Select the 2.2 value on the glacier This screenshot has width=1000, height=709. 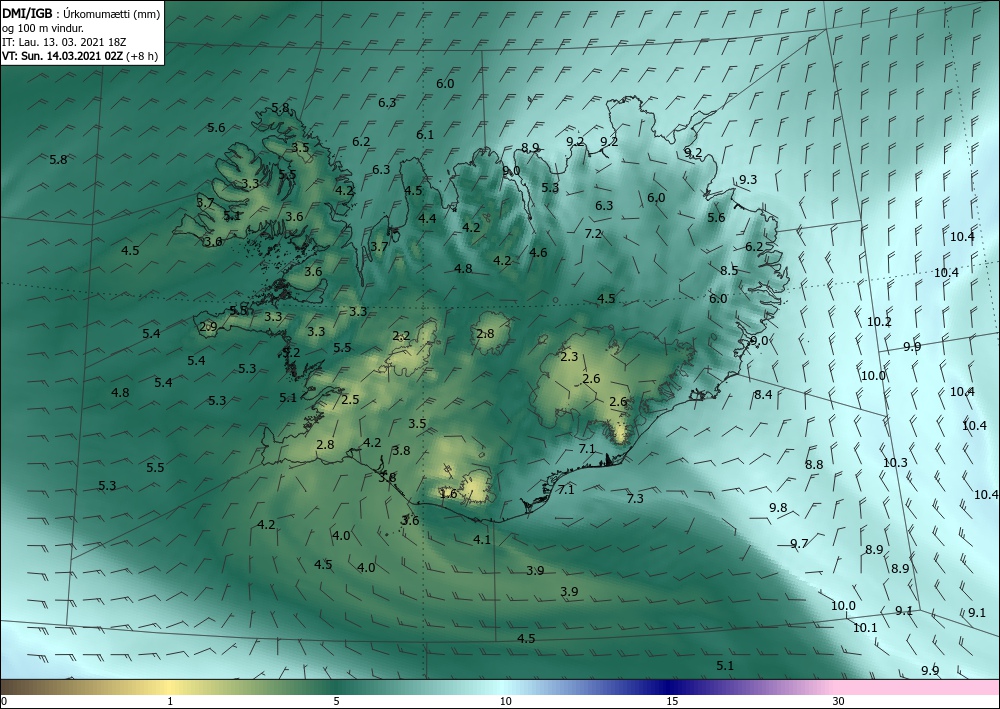[401, 336]
